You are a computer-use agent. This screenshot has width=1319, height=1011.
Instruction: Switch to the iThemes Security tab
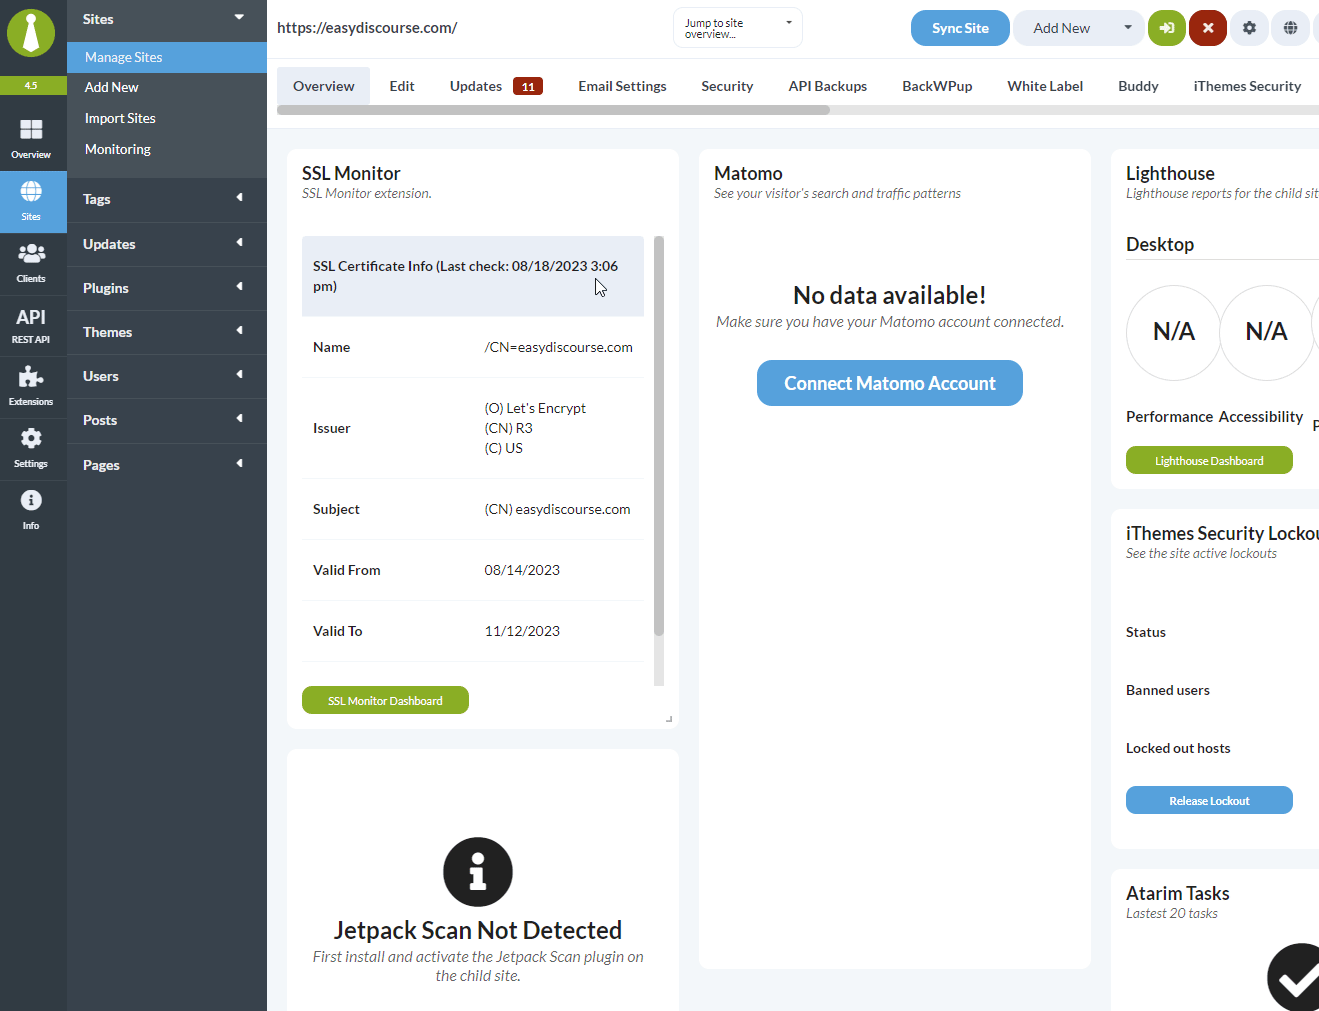pyautogui.click(x=1247, y=86)
